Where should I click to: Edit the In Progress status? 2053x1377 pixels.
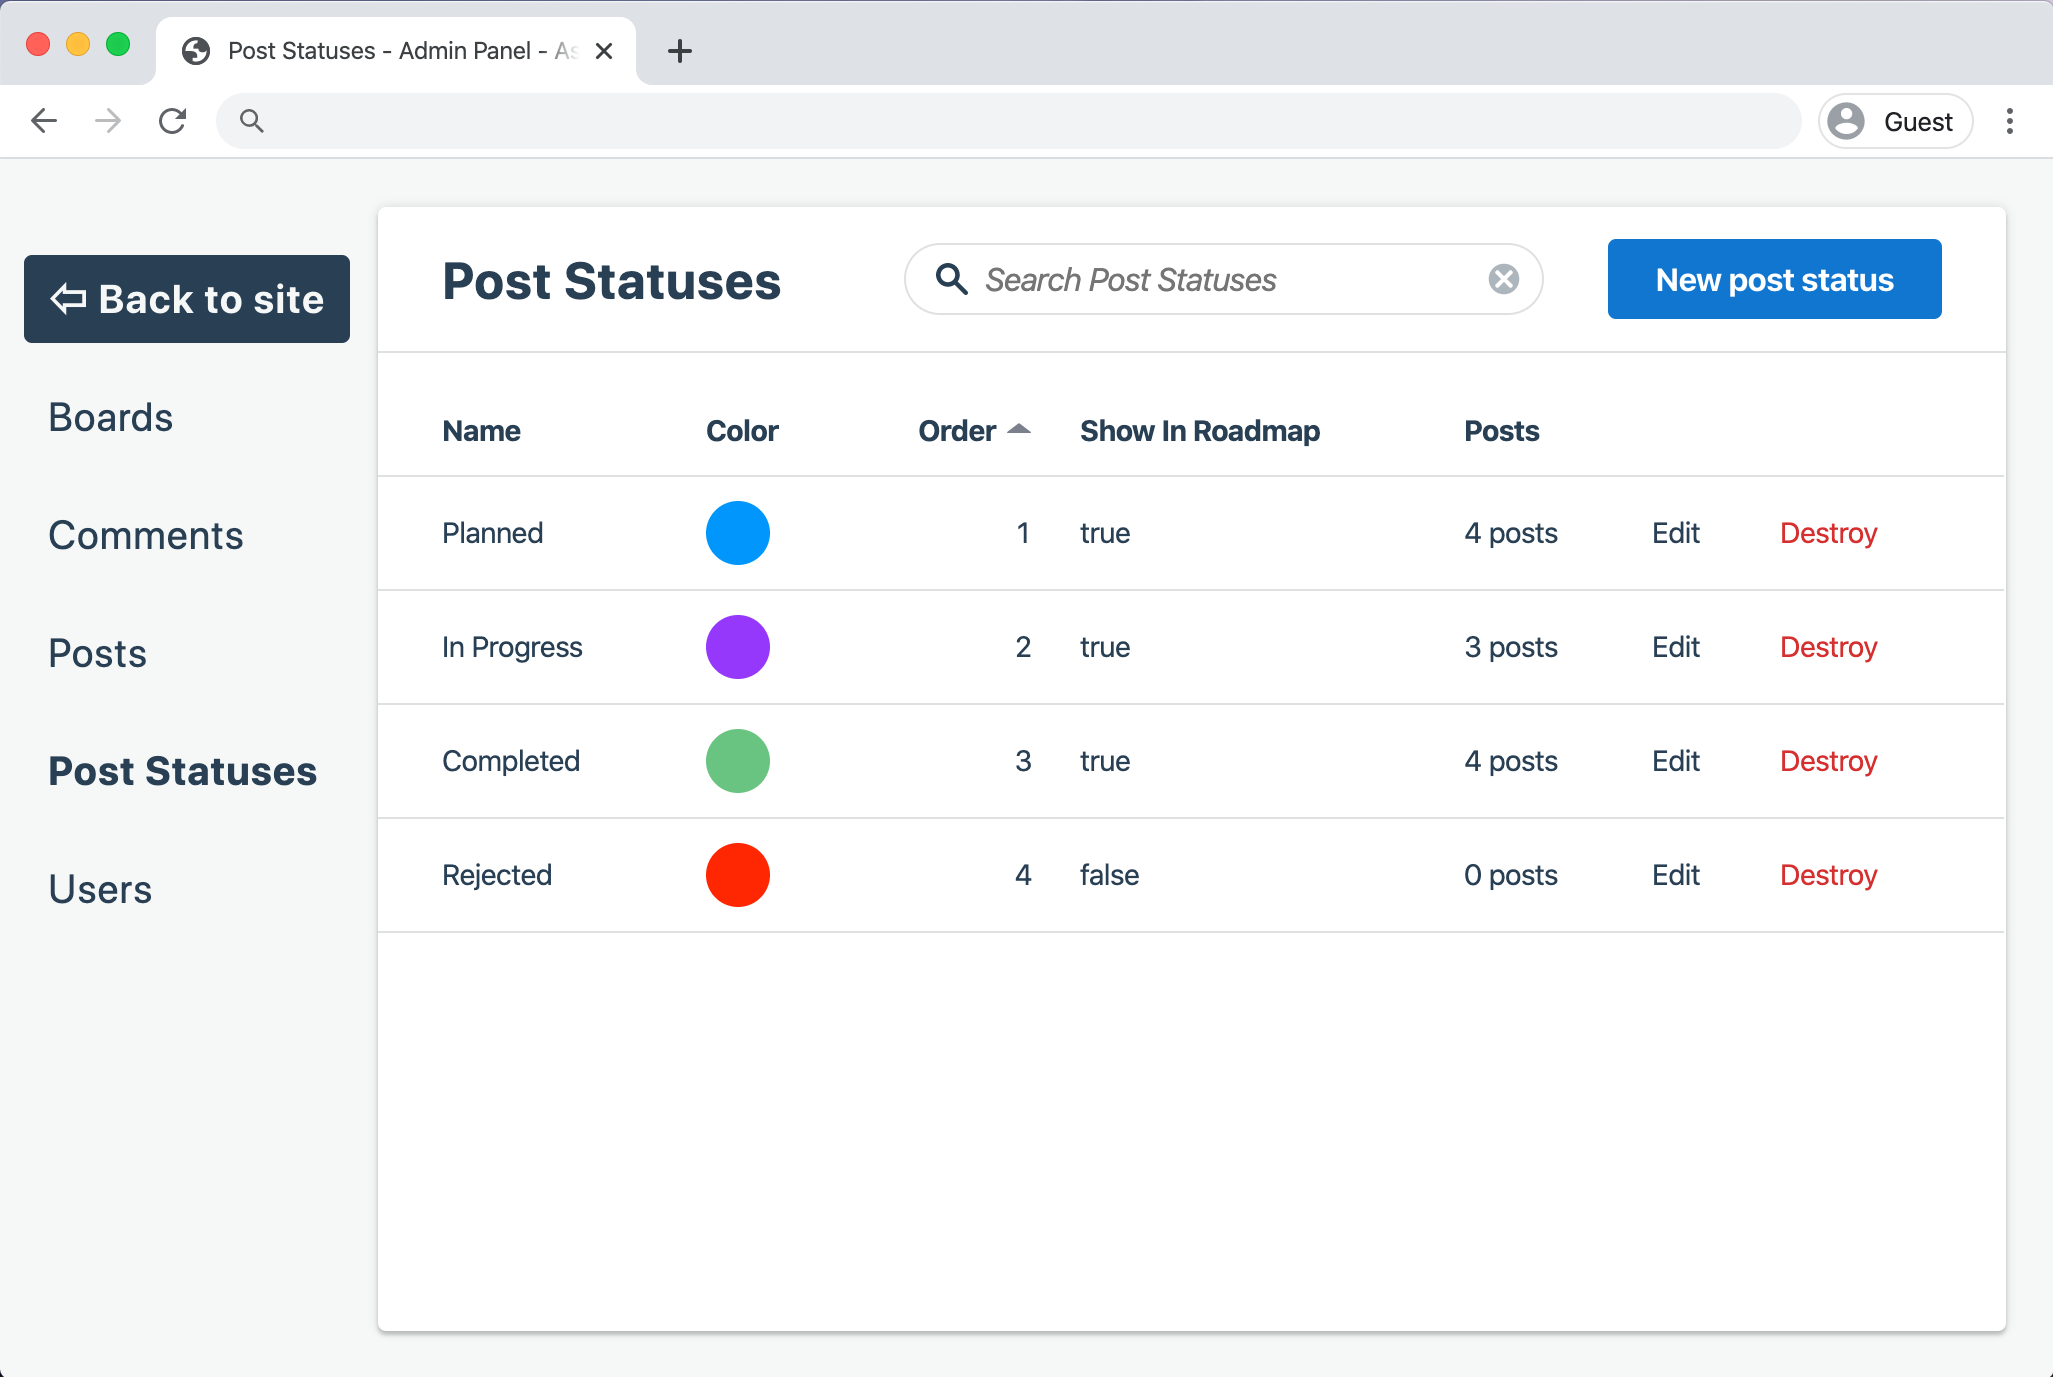(1675, 647)
